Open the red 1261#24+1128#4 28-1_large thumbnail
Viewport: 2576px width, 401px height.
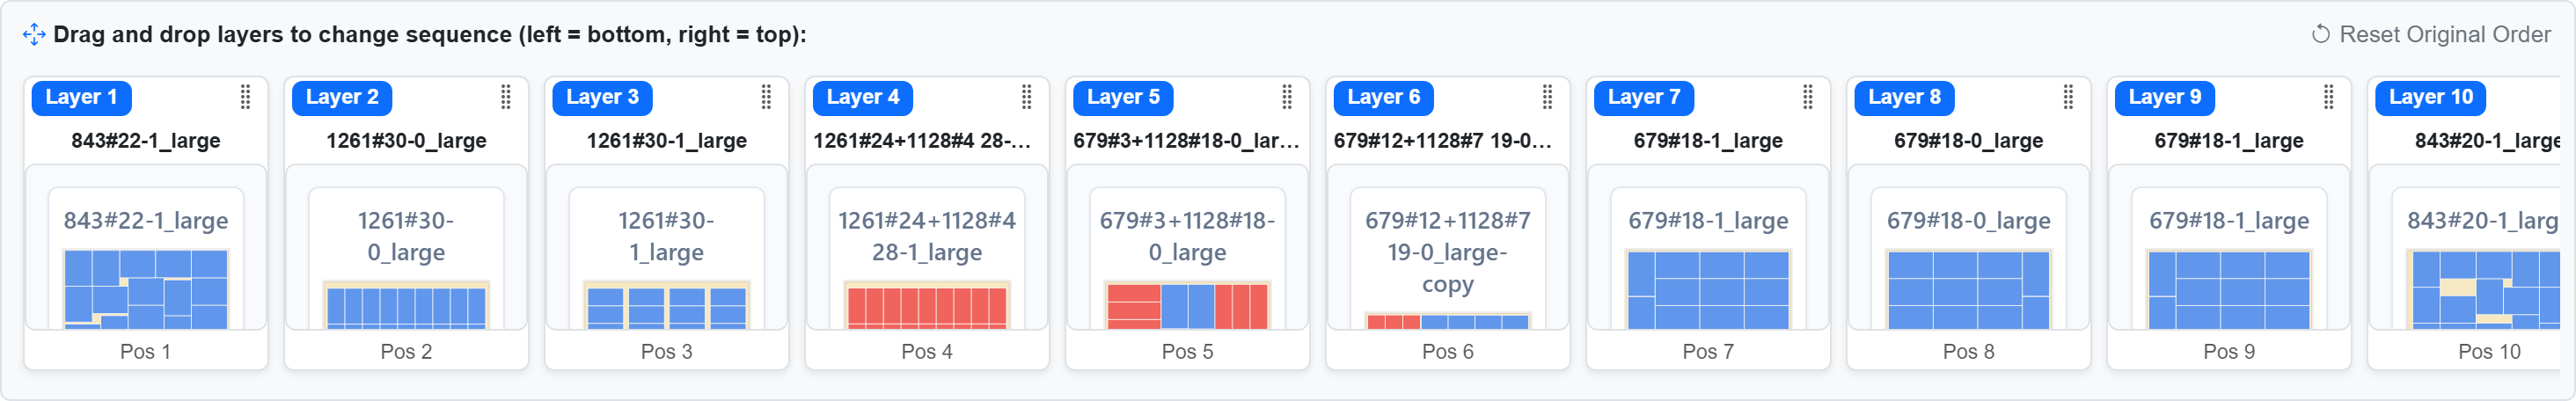(x=927, y=305)
